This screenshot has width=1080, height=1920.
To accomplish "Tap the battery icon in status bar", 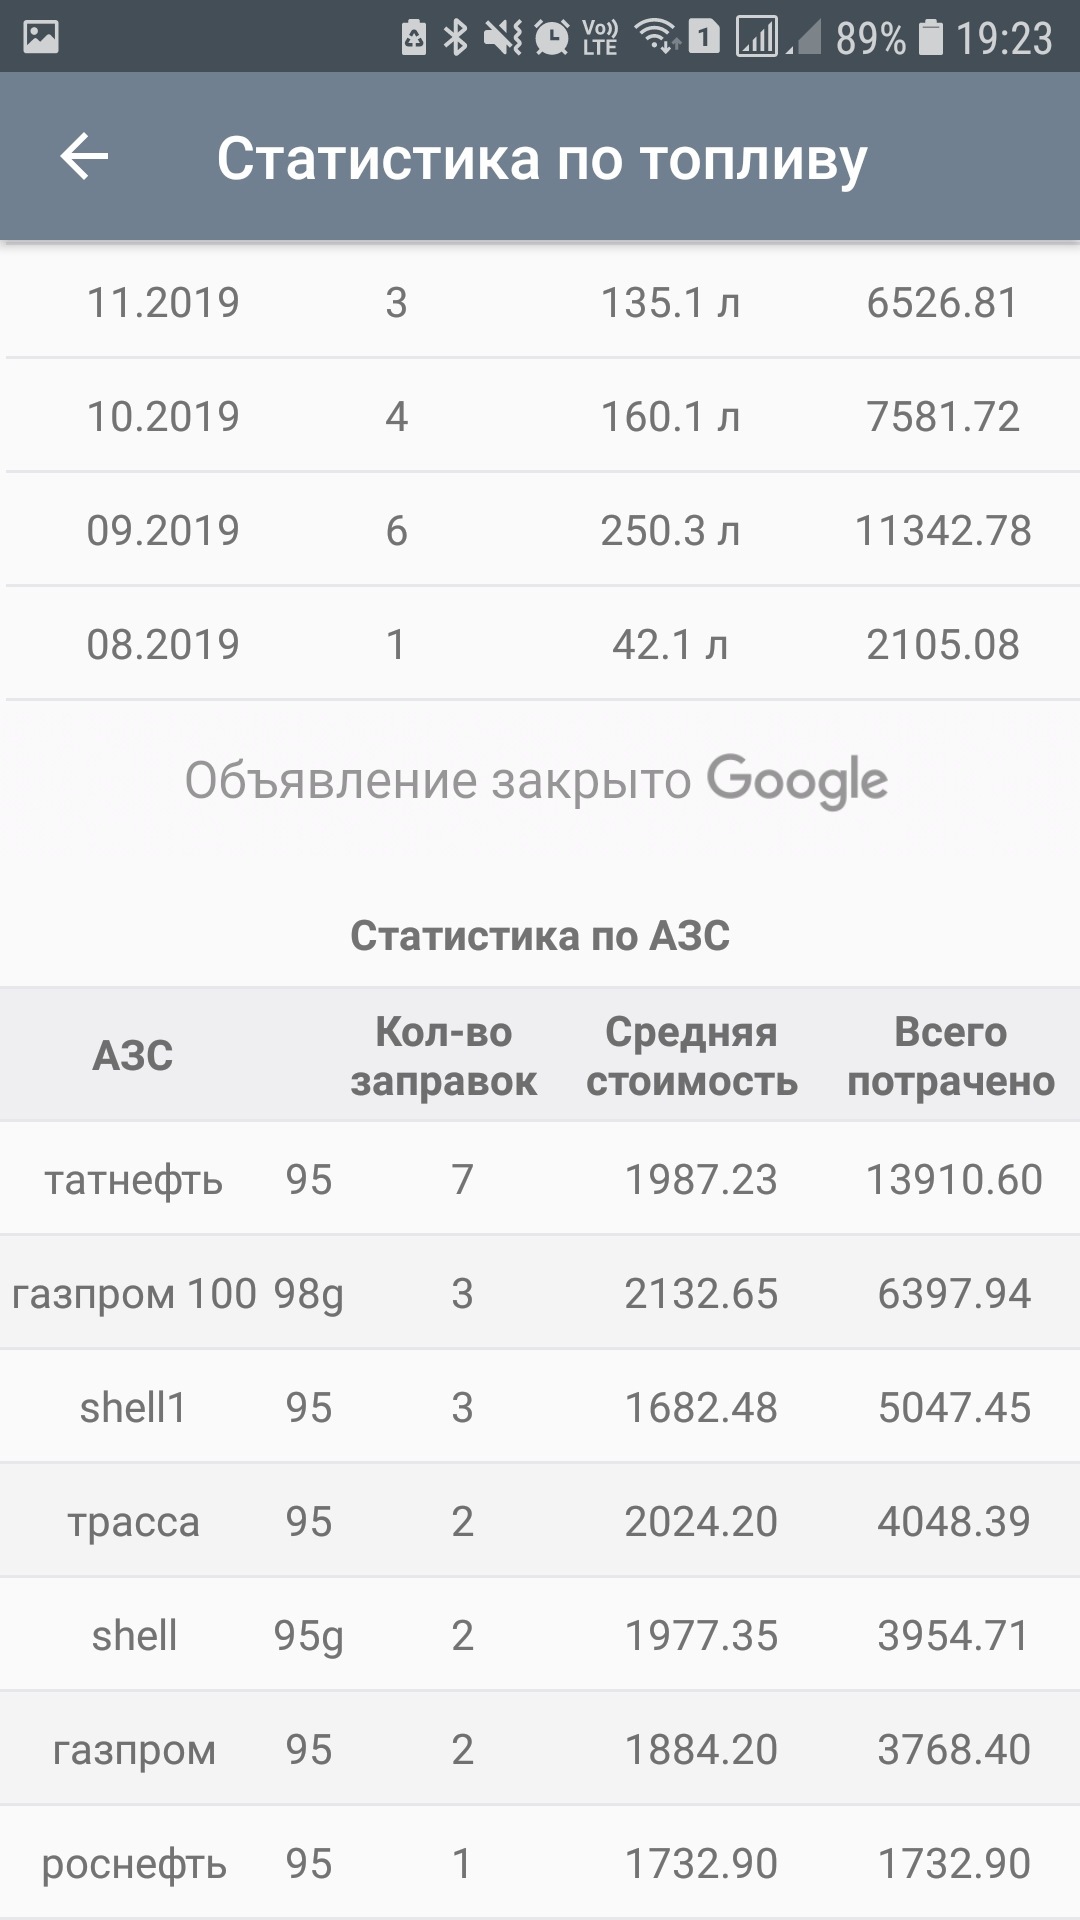I will tap(931, 37).
